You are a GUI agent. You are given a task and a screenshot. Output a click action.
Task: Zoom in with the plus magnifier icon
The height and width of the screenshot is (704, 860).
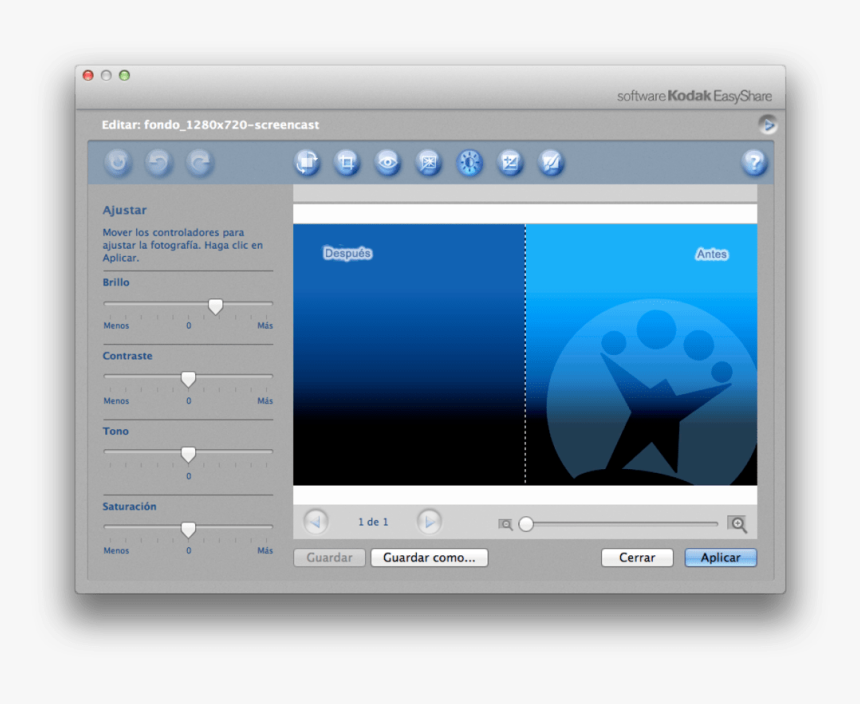click(737, 523)
